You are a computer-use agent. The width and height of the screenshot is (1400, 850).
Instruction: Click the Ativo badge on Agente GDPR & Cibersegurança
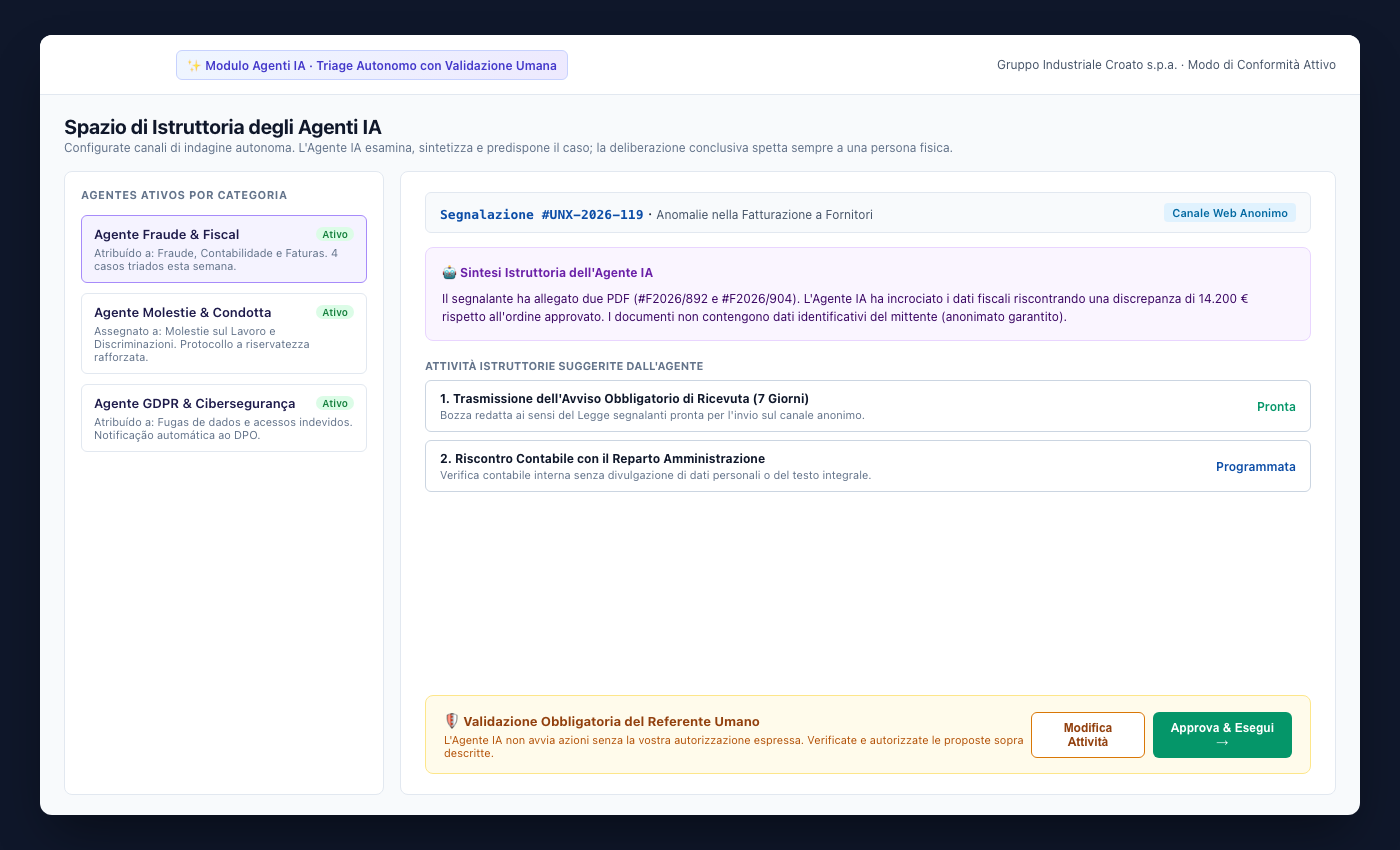click(335, 403)
